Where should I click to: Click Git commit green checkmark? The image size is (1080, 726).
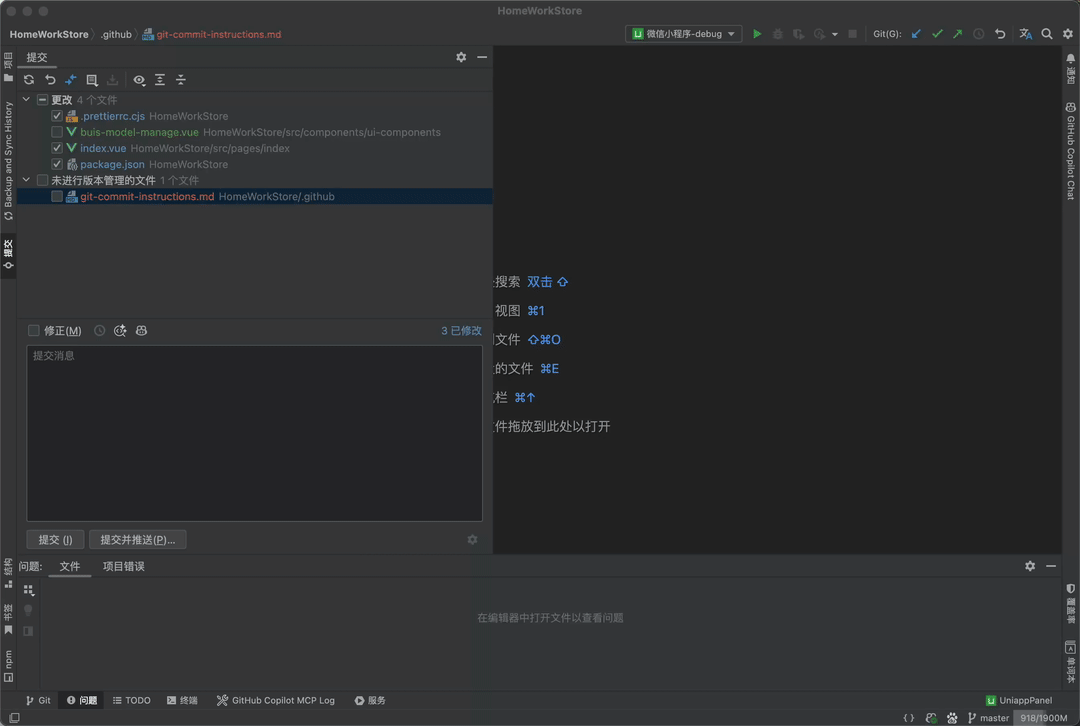[937, 34]
